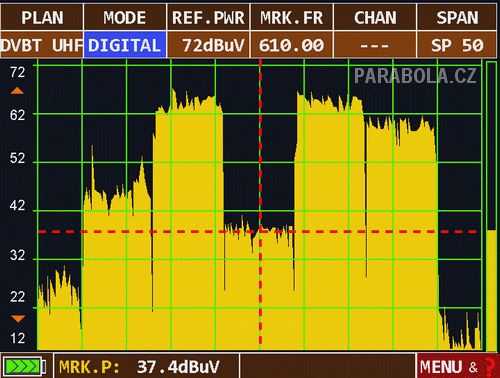Click the SPAN header cell
500x378 pixels.
click(457, 17)
